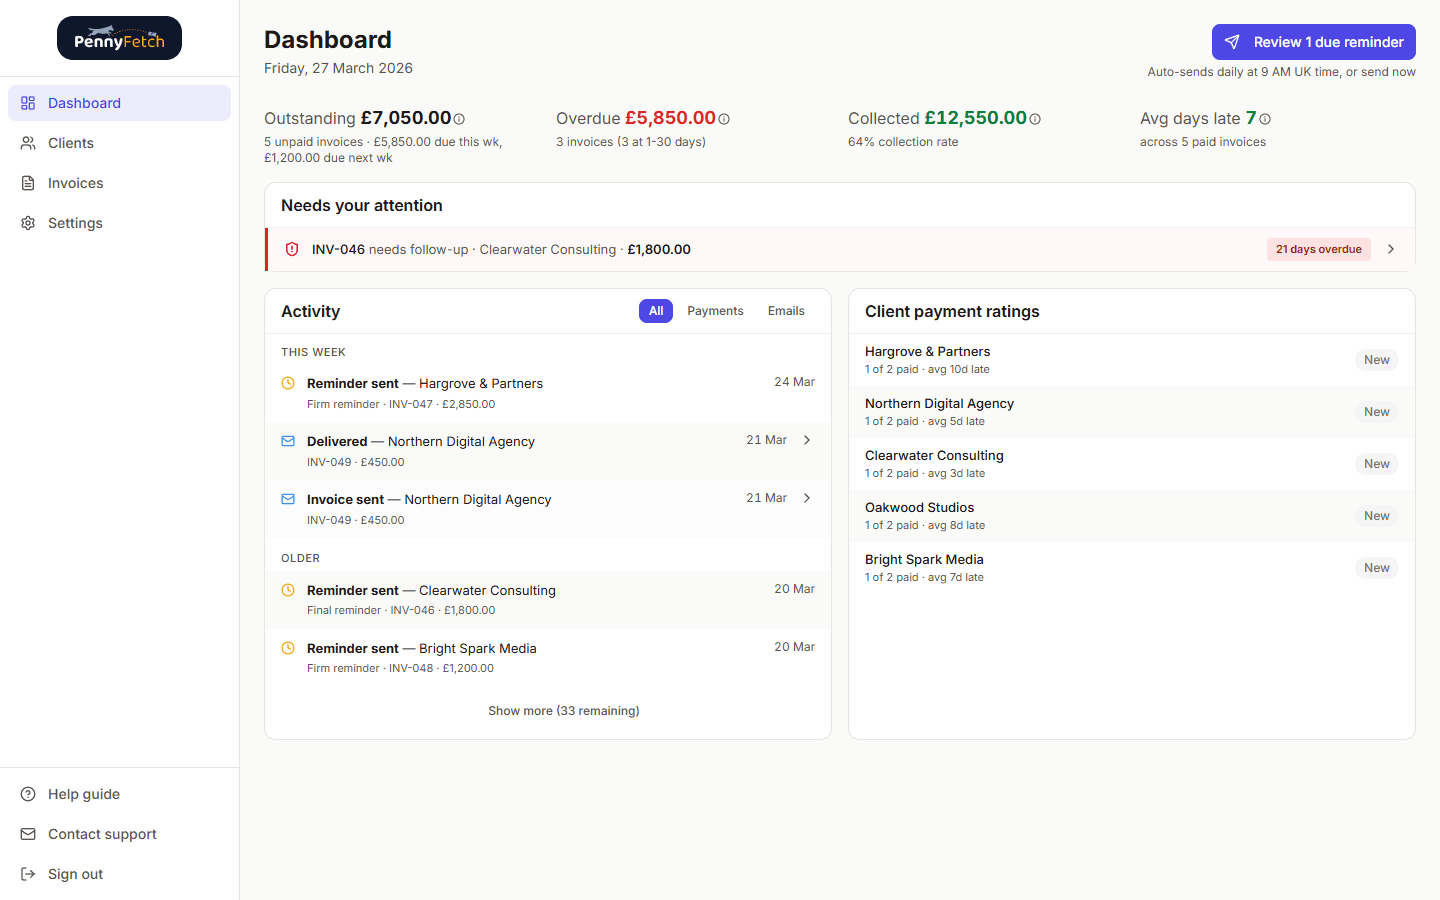Click the PennyFetch logo
Image resolution: width=1440 pixels, height=900 pixels.
click(x=119, y=37)
